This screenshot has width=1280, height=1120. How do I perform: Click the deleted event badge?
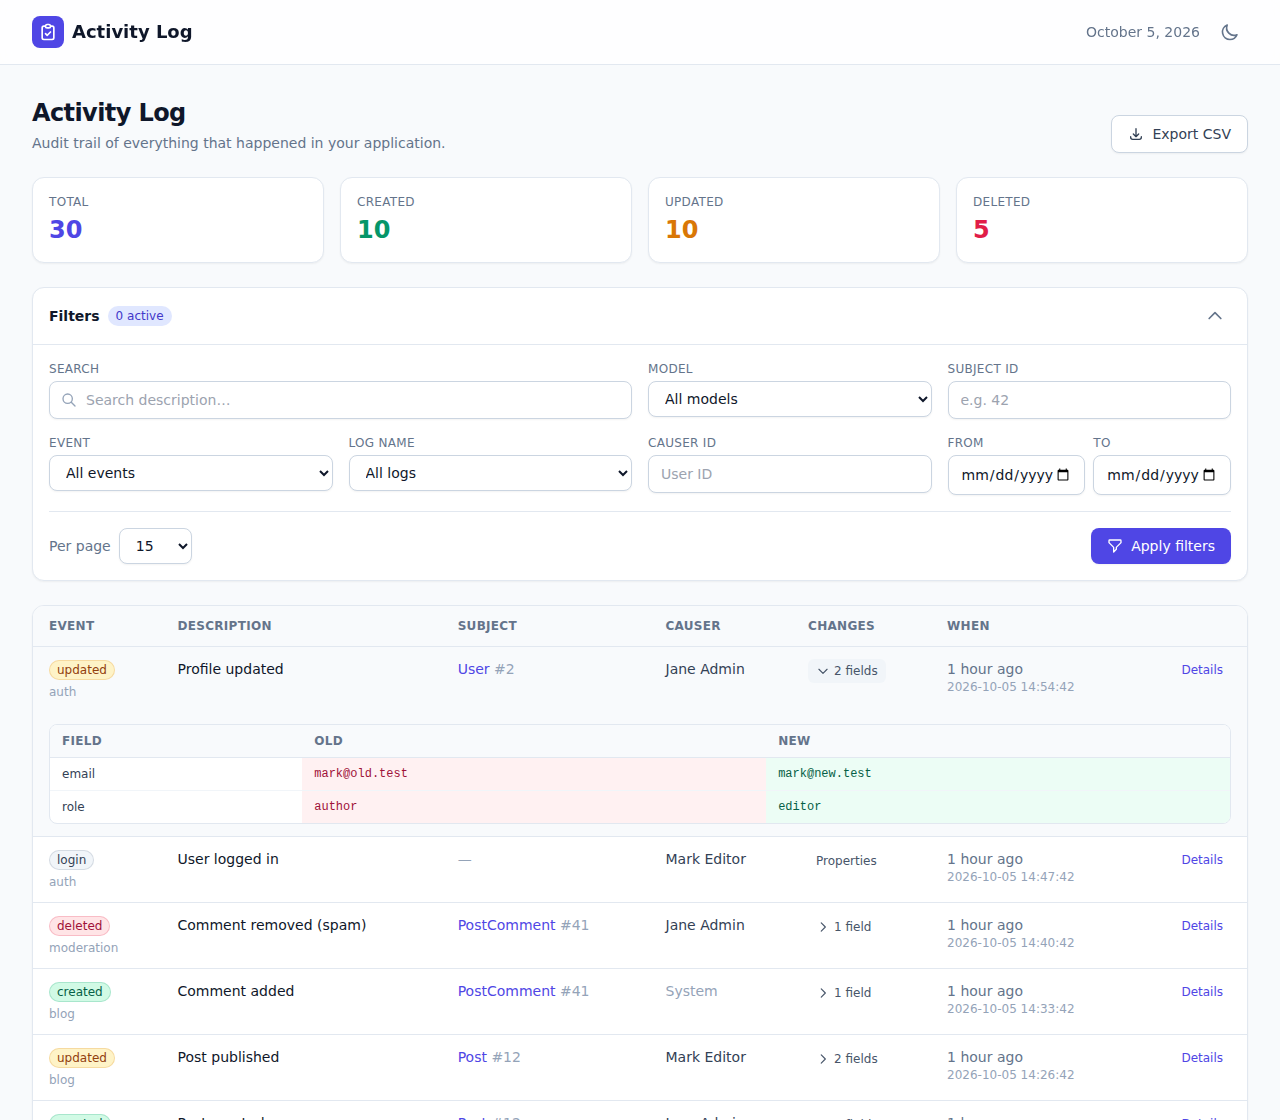79,926
